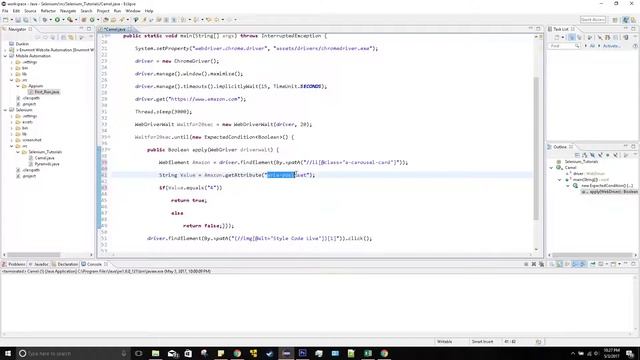Click the Last Edit Location icon
This screenshot has height=360, width=640.
(x=209, y=20)
